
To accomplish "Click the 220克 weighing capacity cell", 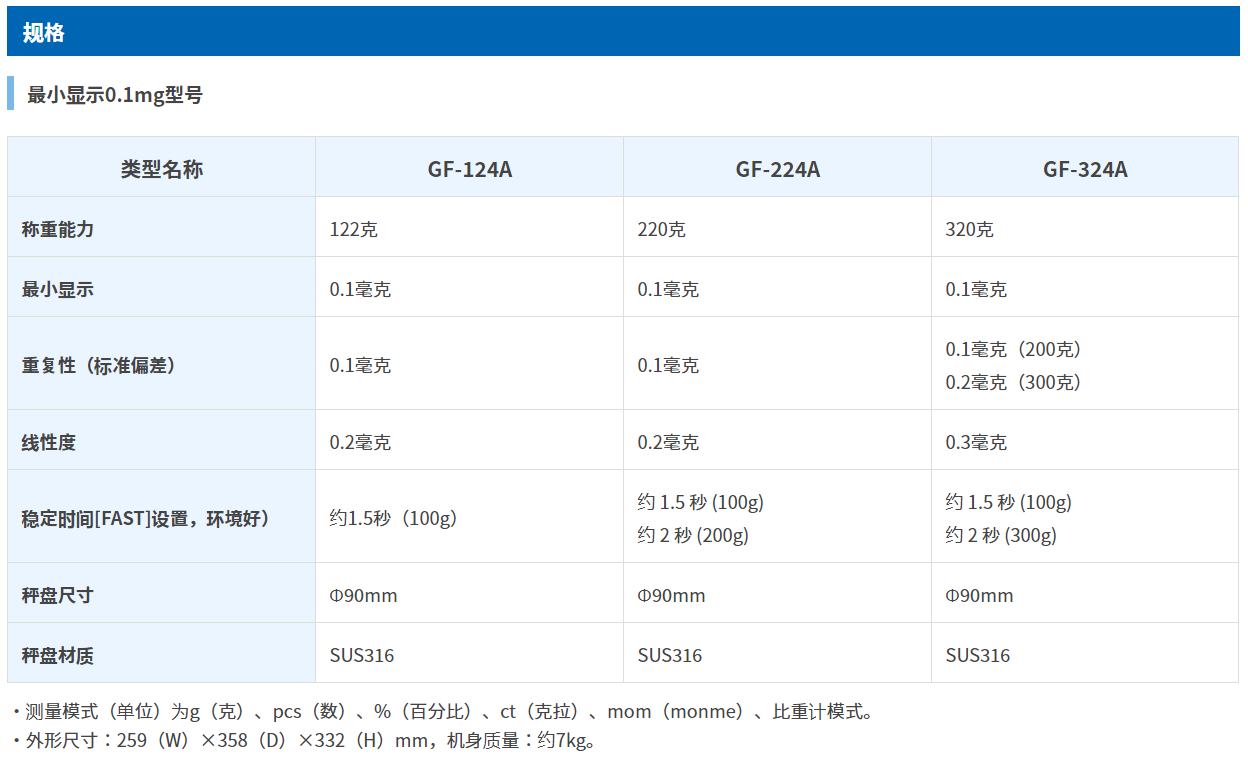I will 662,229.
